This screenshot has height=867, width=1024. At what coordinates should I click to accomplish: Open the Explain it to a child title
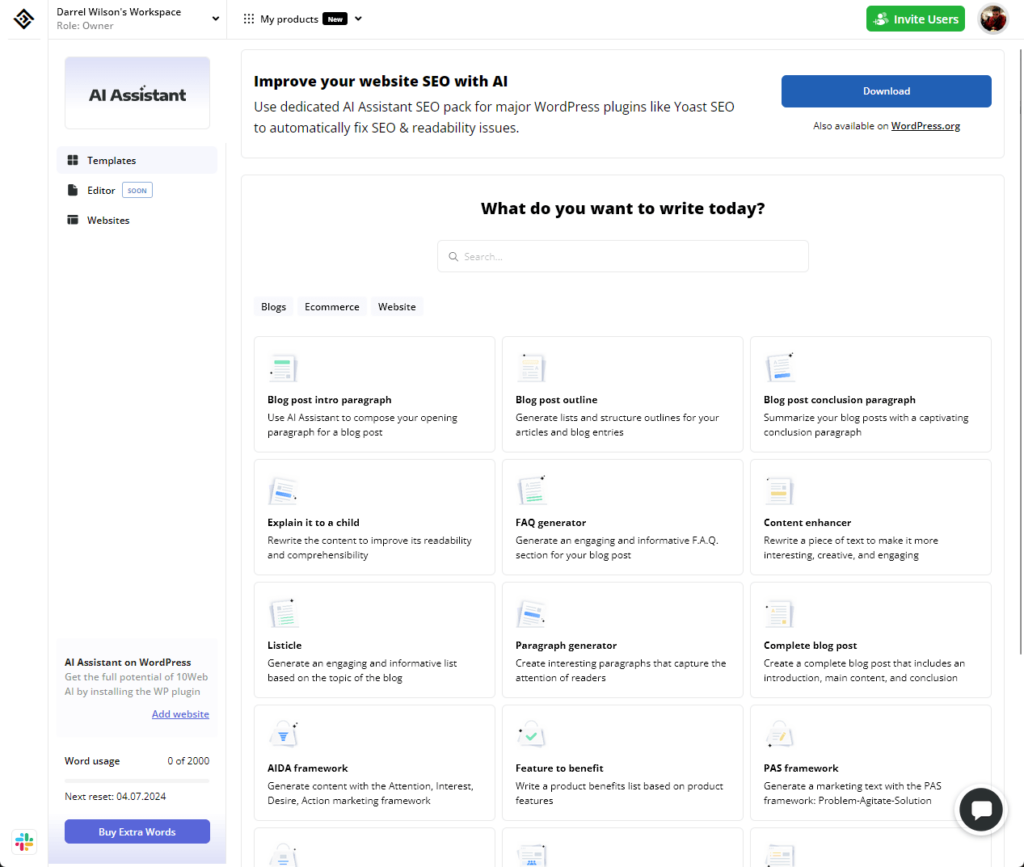click(313, 522)
